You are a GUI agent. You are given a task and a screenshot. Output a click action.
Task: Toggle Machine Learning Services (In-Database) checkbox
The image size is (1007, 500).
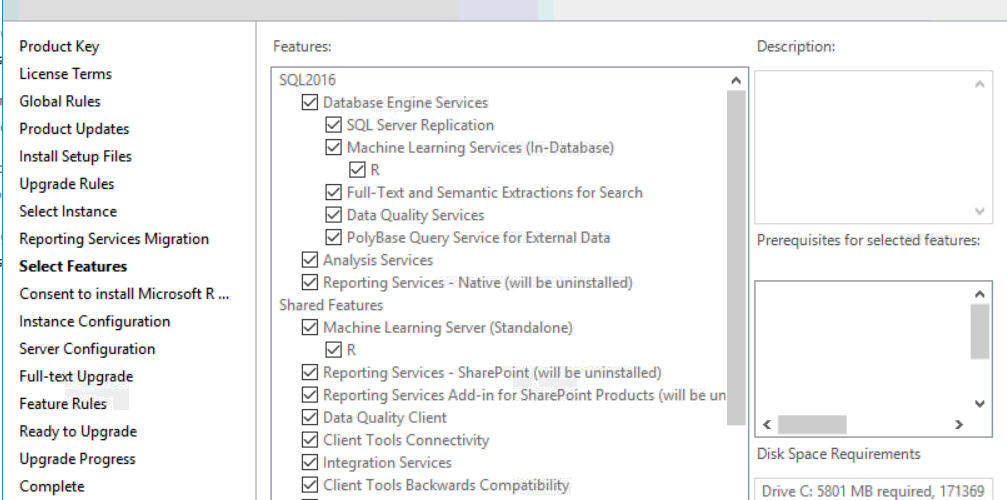coord(334,148)
